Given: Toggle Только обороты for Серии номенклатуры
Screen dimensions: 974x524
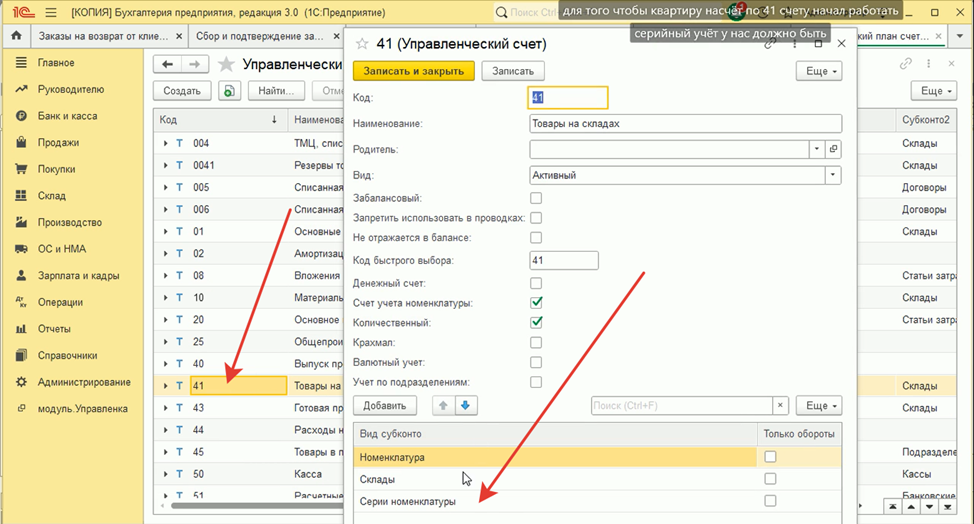Looking at the screenshot, I should click(770, 501).
